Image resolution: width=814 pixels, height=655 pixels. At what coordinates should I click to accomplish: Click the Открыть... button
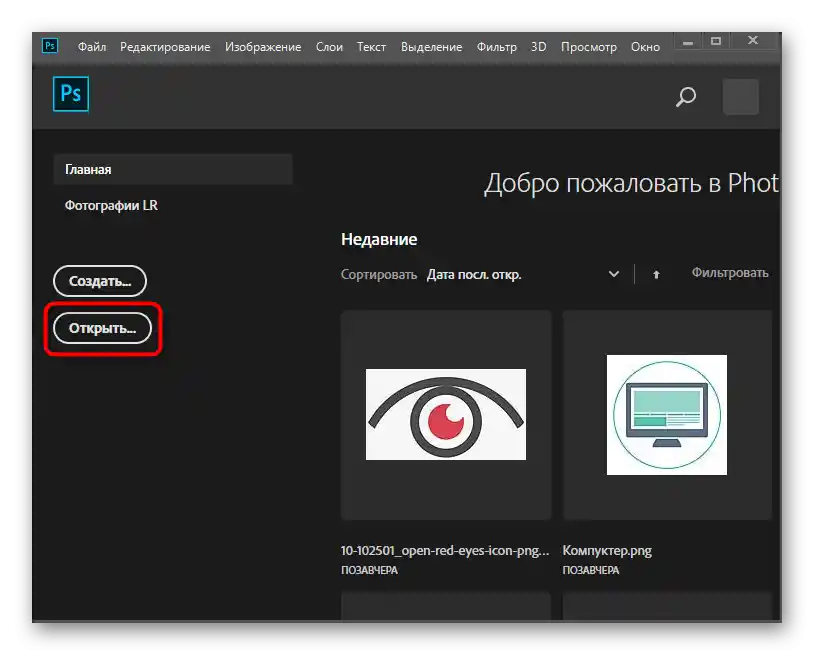point(102,328)
